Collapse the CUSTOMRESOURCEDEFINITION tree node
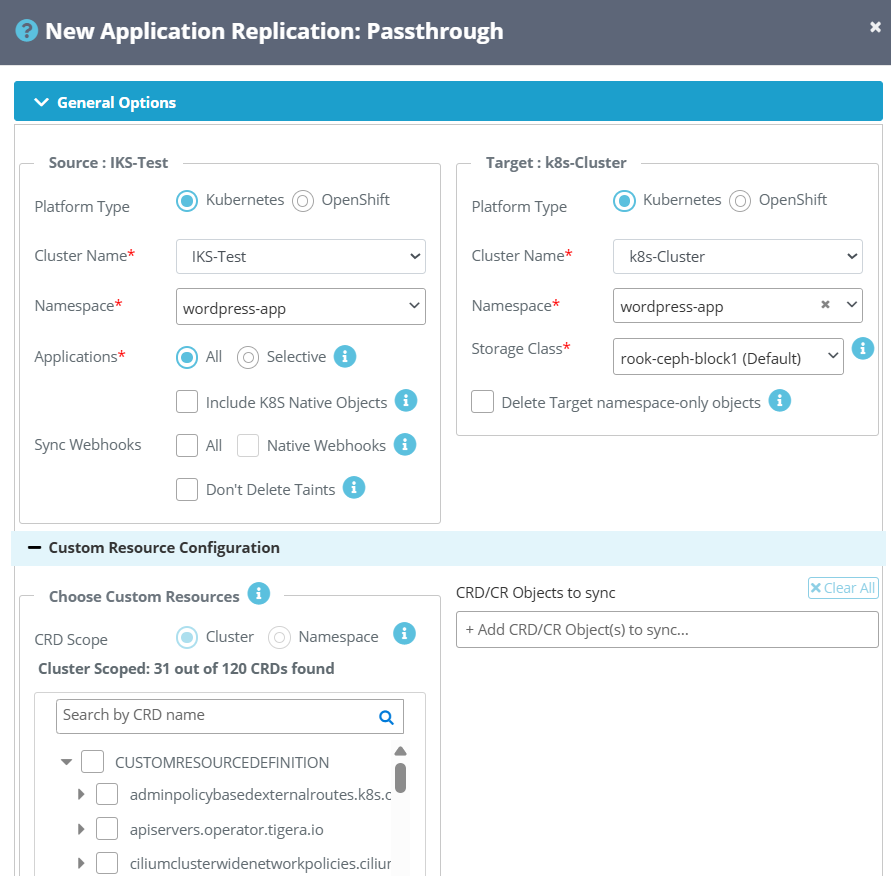Screen dimensions: 891x876 [66, 762]
